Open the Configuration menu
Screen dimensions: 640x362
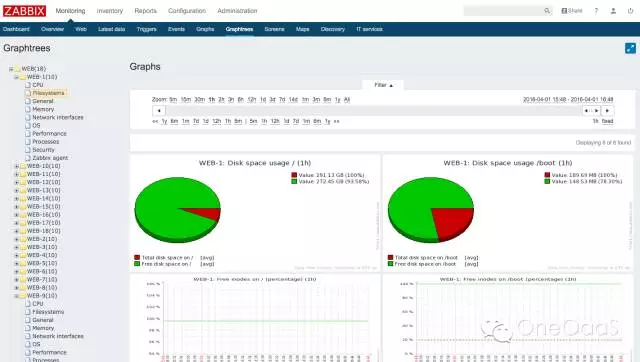(187, 11)
